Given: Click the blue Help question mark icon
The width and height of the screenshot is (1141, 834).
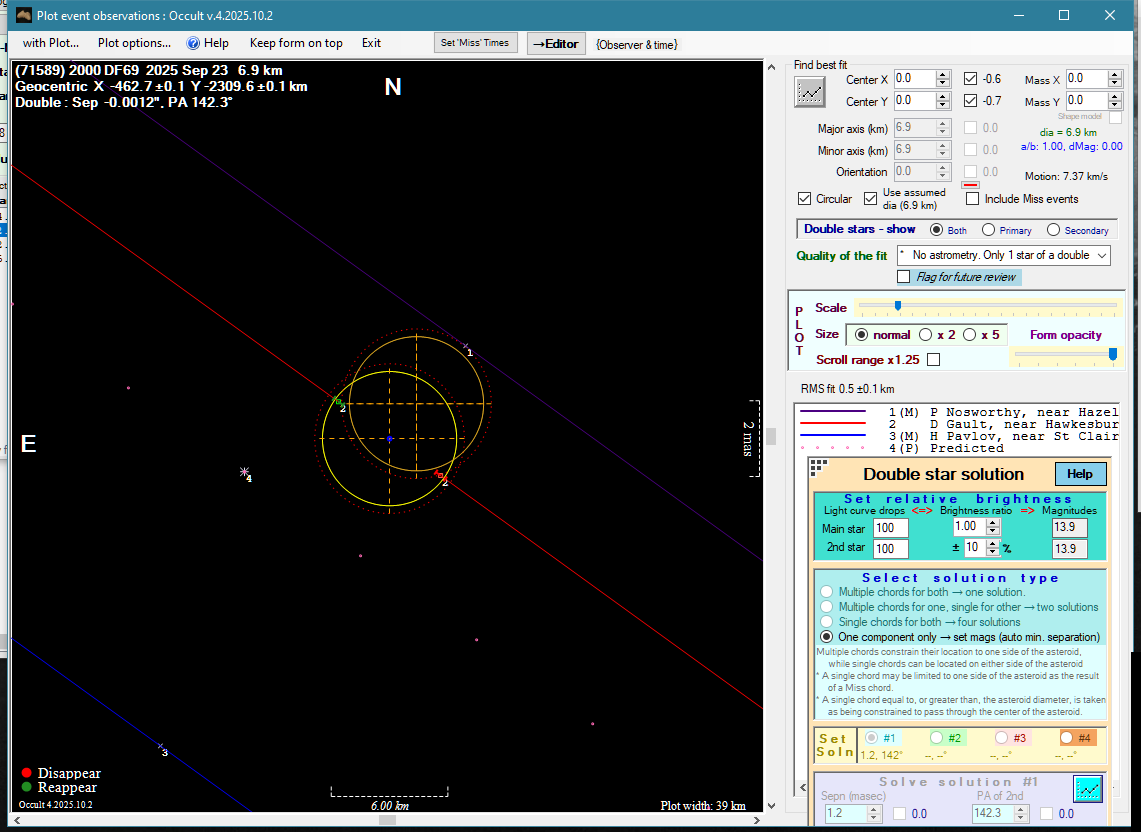Looking at the screenshot, I should 194,43.
